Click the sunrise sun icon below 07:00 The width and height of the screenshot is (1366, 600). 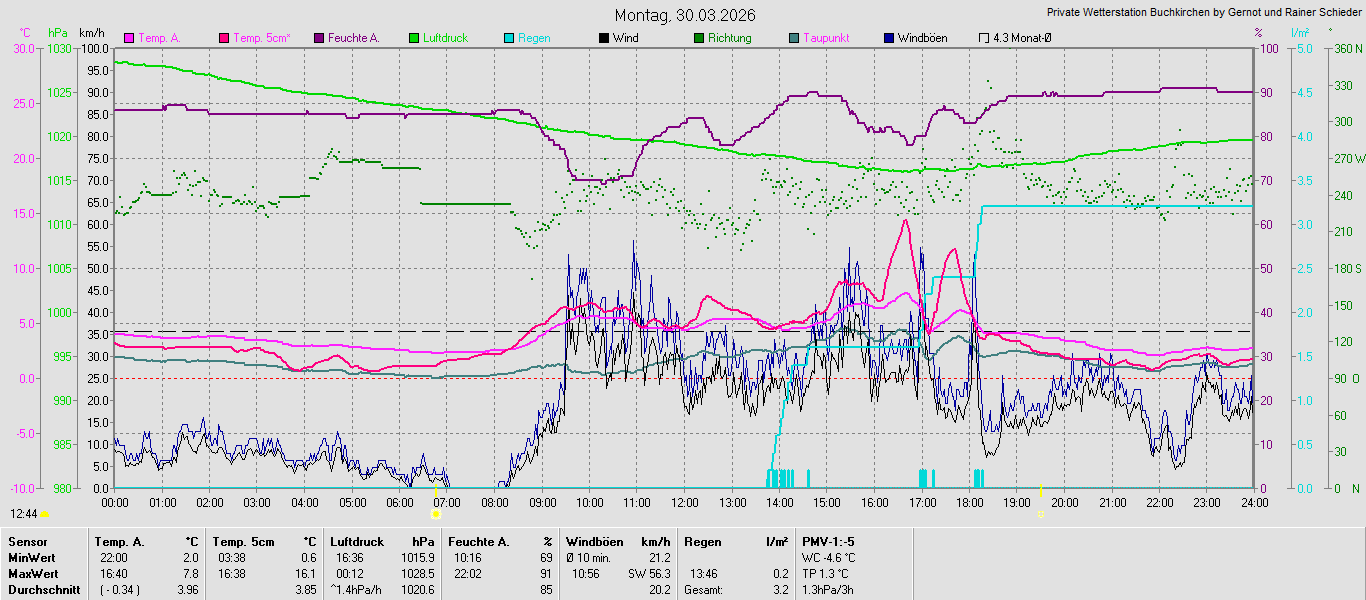point(435,514)
